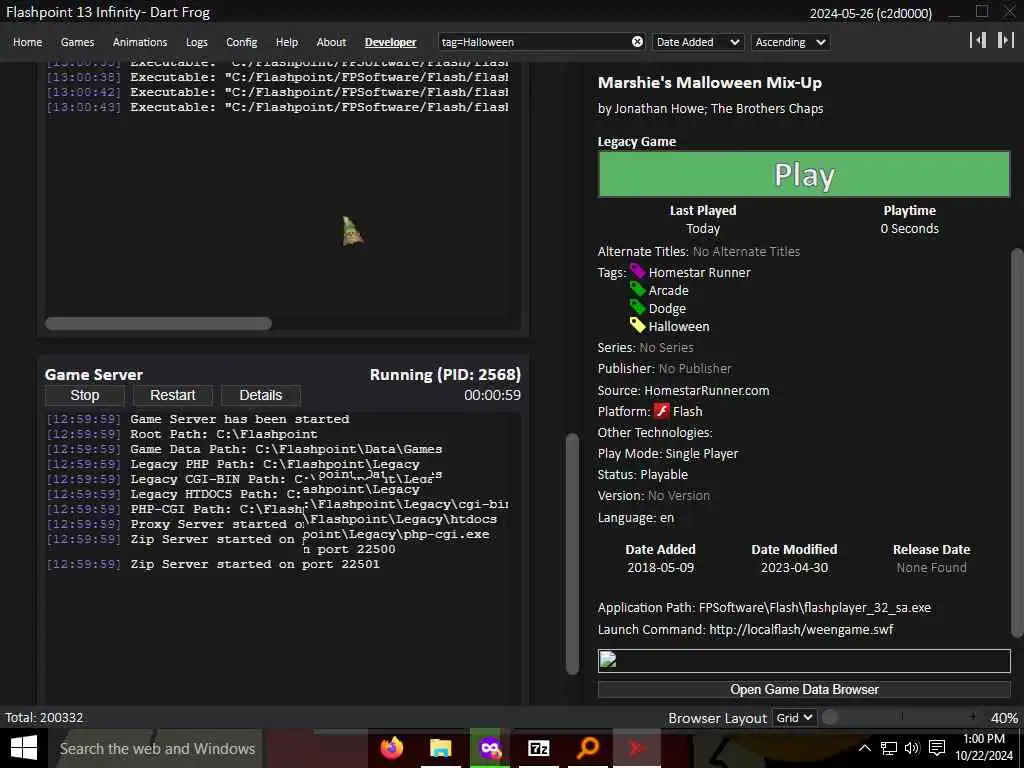The height and width of the screenshot is (768, 1024).
Task: Open the Ascending order dropdown
Action: [x=790, y=42]
